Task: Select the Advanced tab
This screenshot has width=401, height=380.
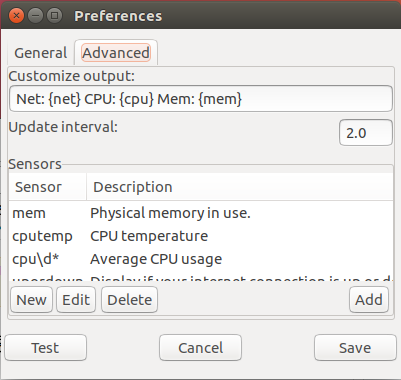Action: [116, 53]
